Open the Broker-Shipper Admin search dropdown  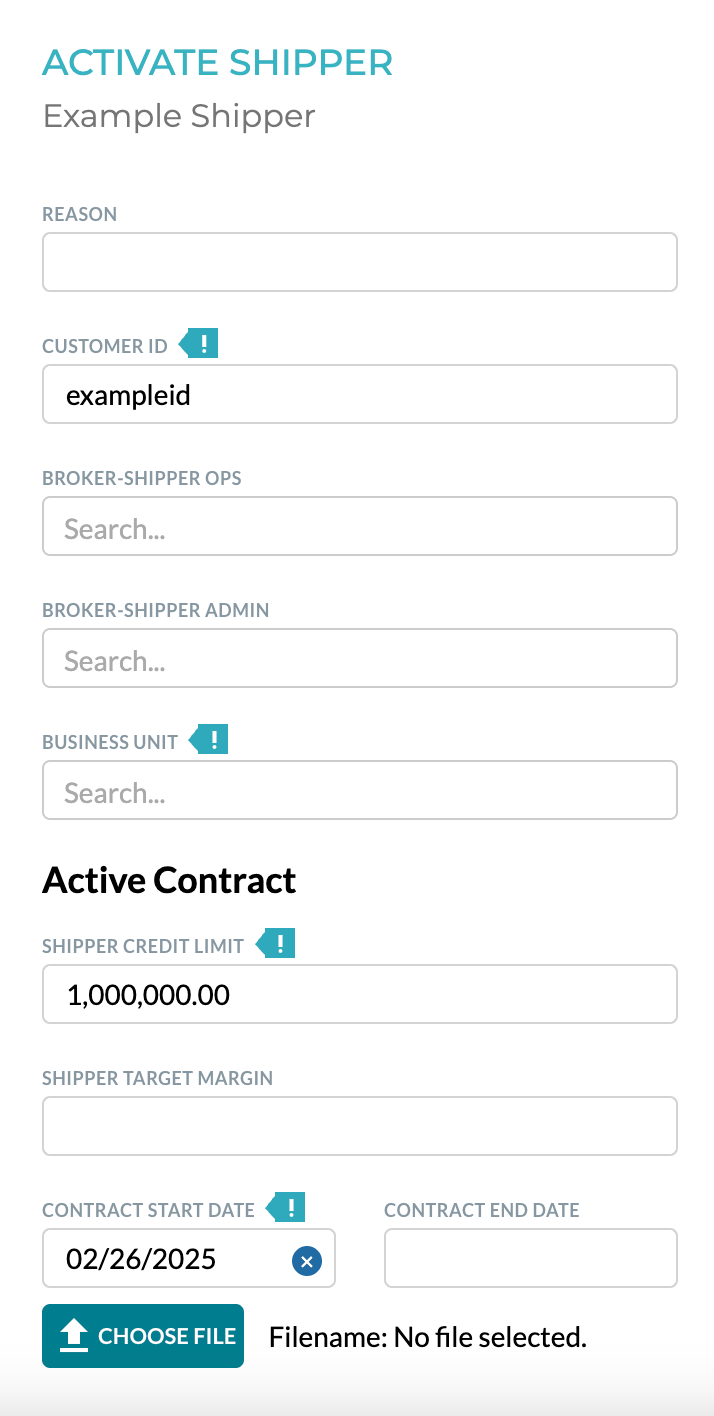[x=360, y=658]
